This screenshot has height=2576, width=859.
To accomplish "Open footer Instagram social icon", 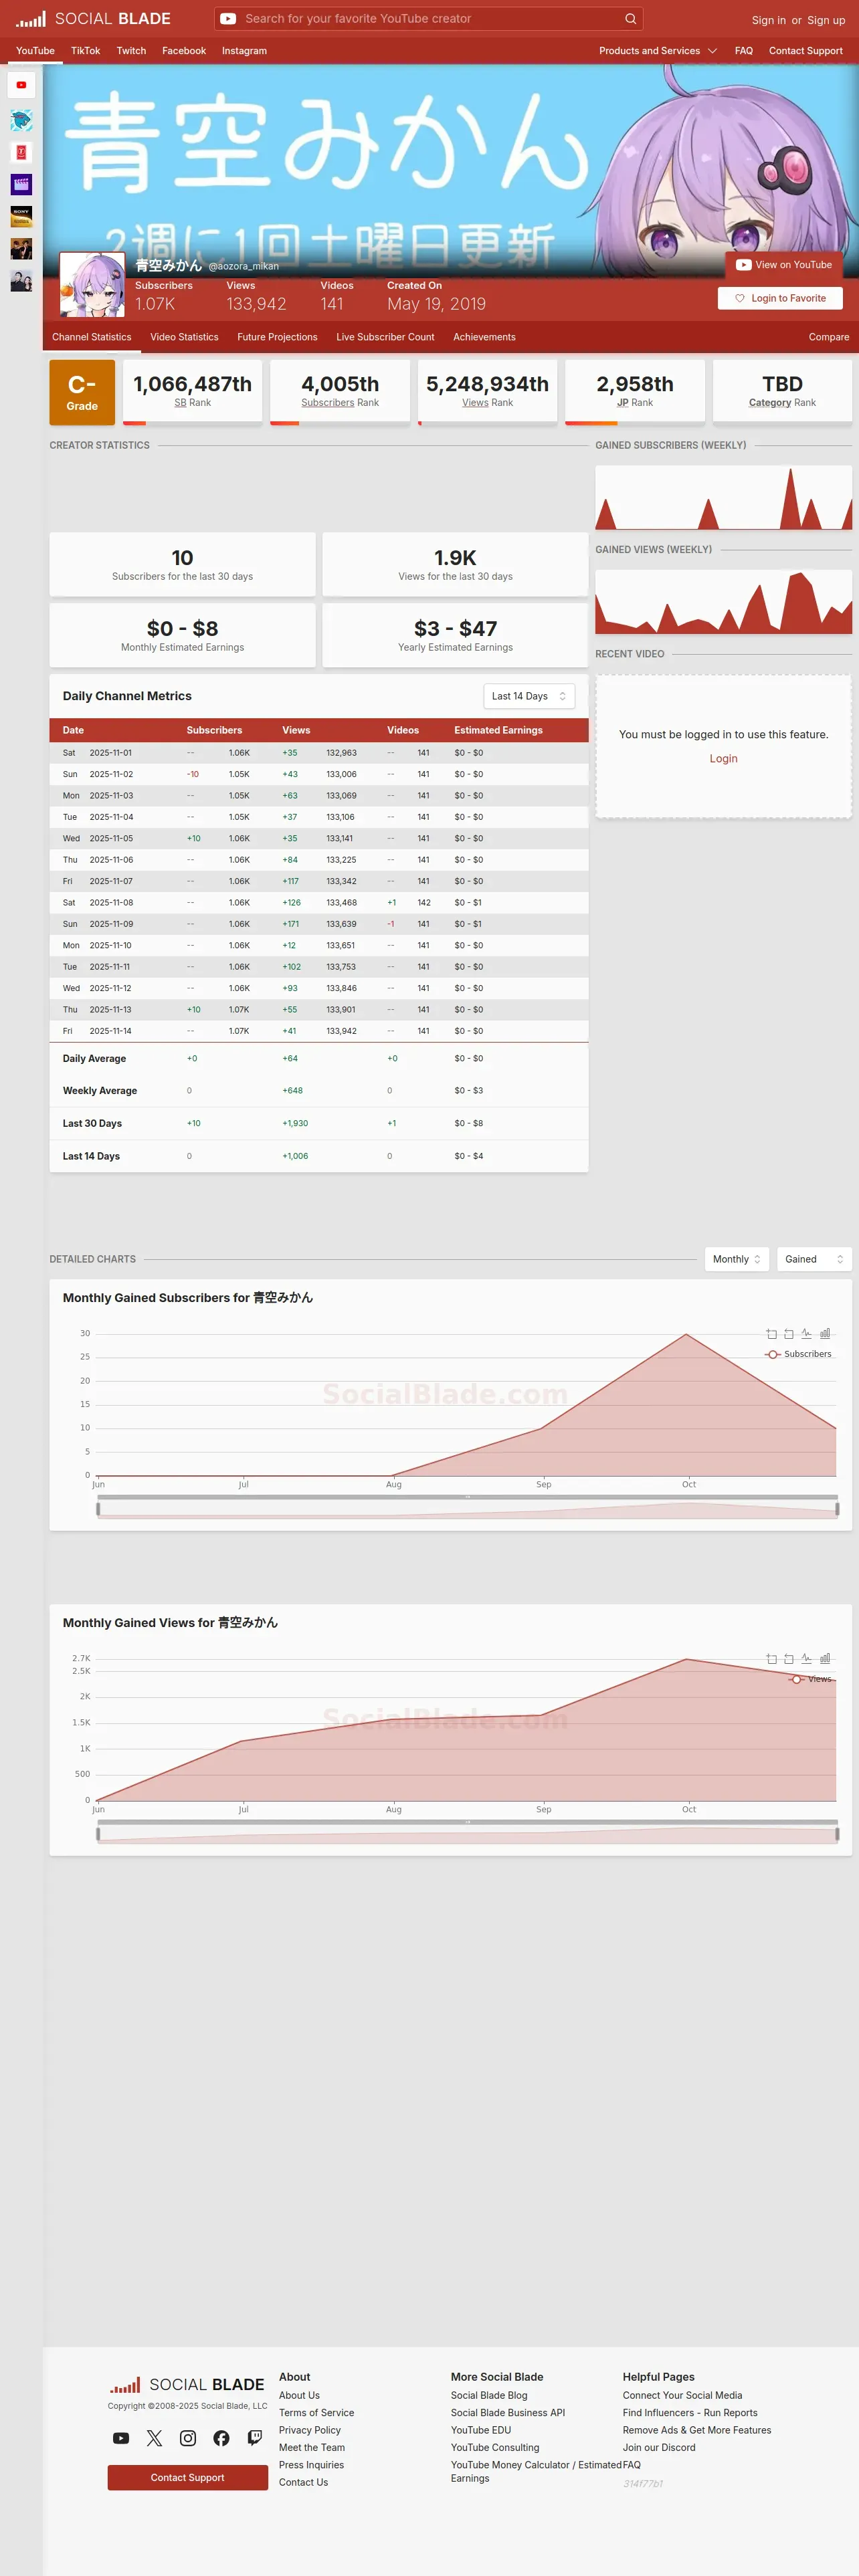I will click(188, 2438).
